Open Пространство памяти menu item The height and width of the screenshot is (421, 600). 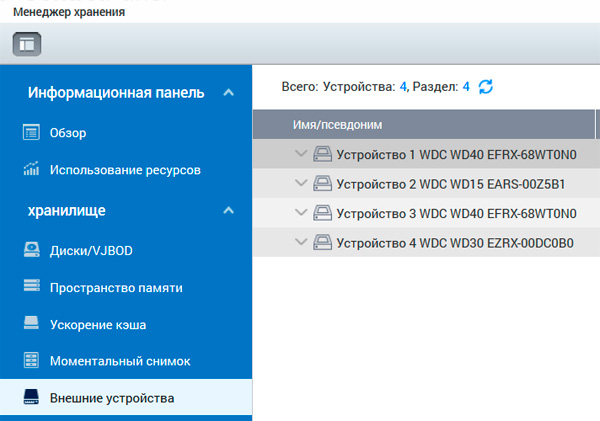tap(116, 287)
